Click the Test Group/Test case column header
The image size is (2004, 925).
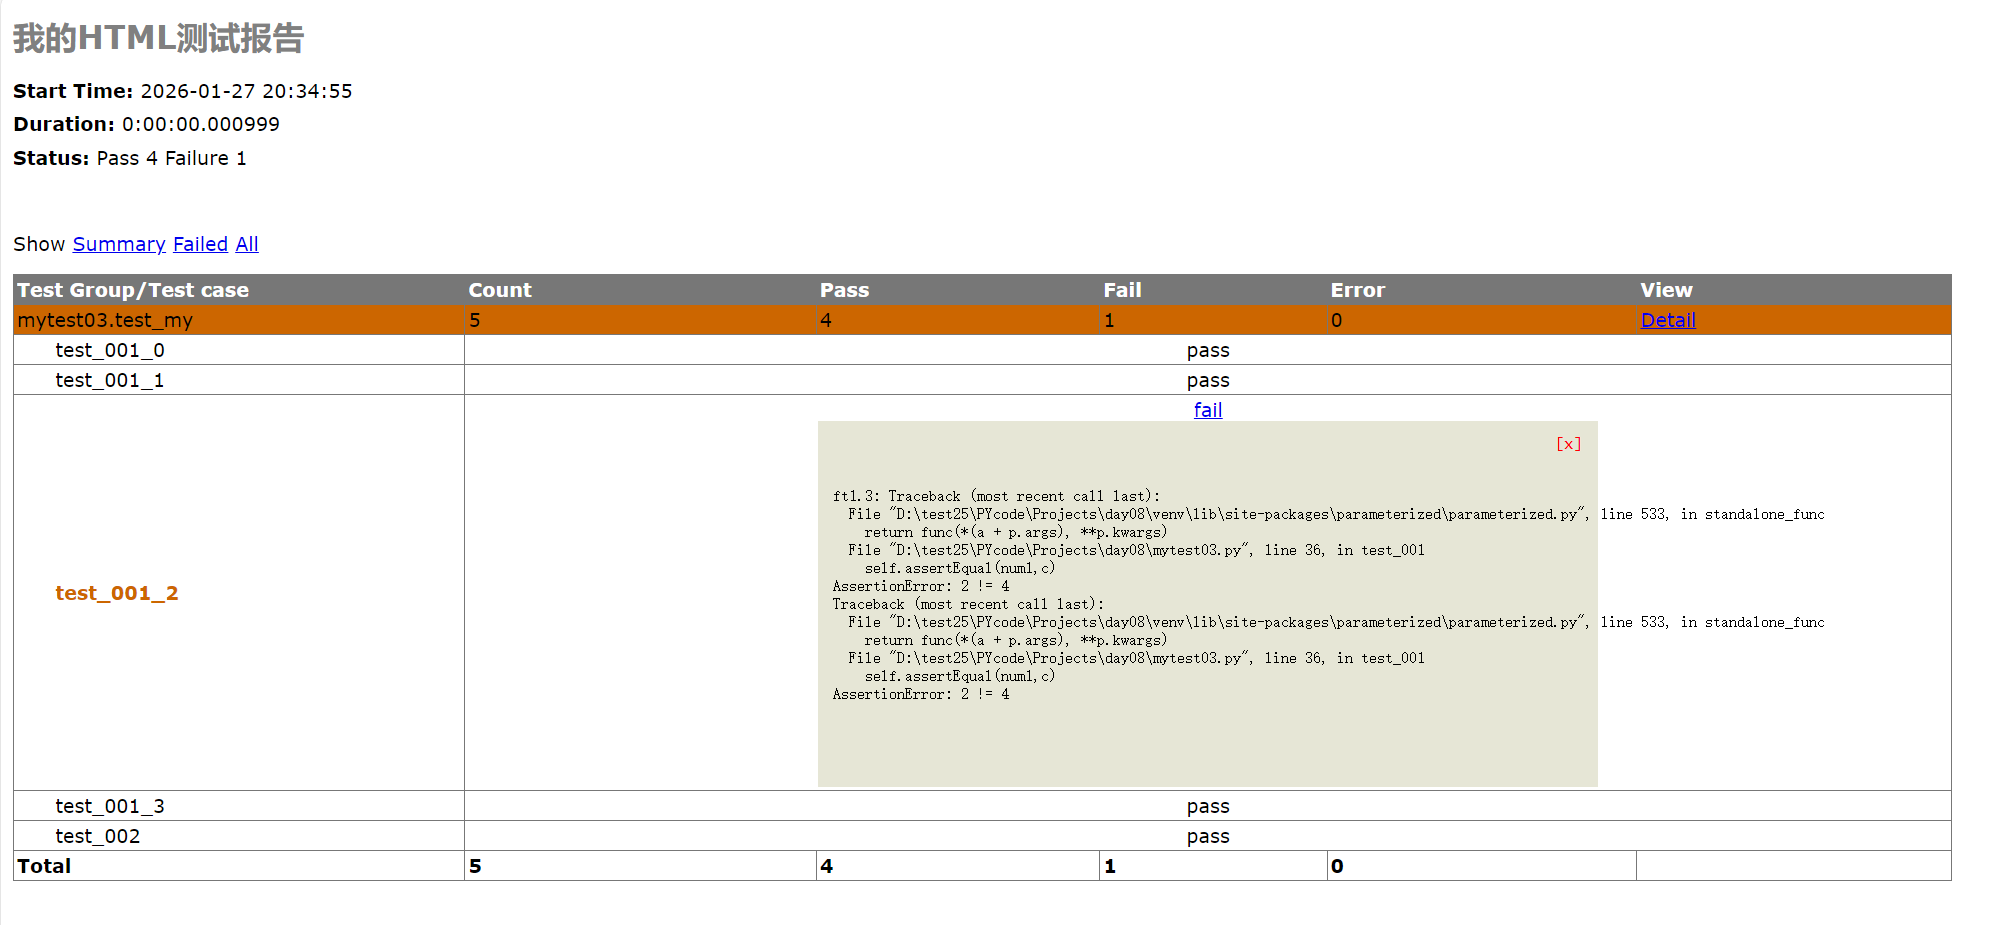click(x=133, y=290)
